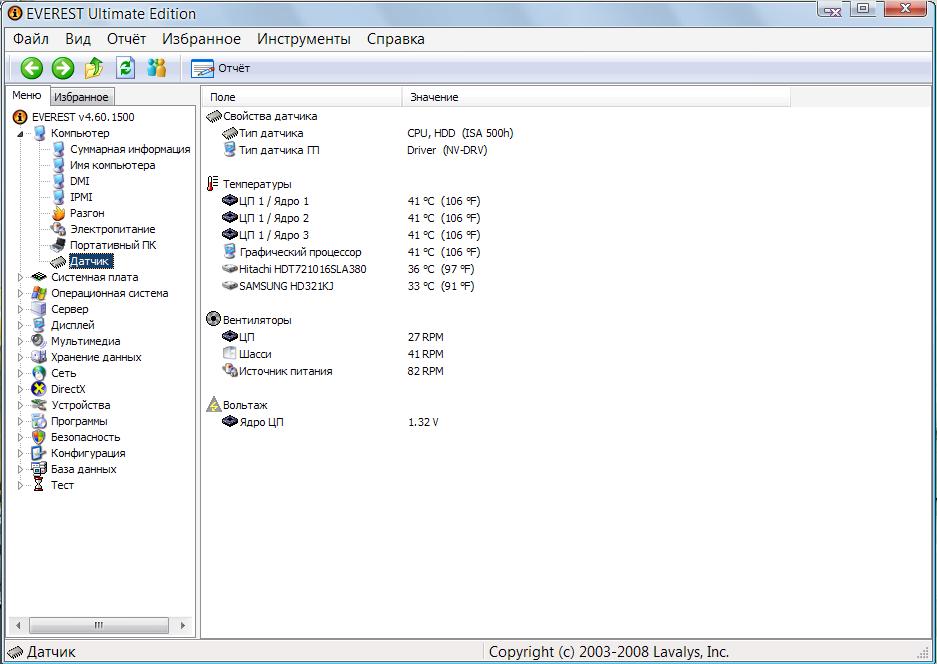This screenshot has height=664, width=937.
Task: Click the База данных icon
Action: 39,469
